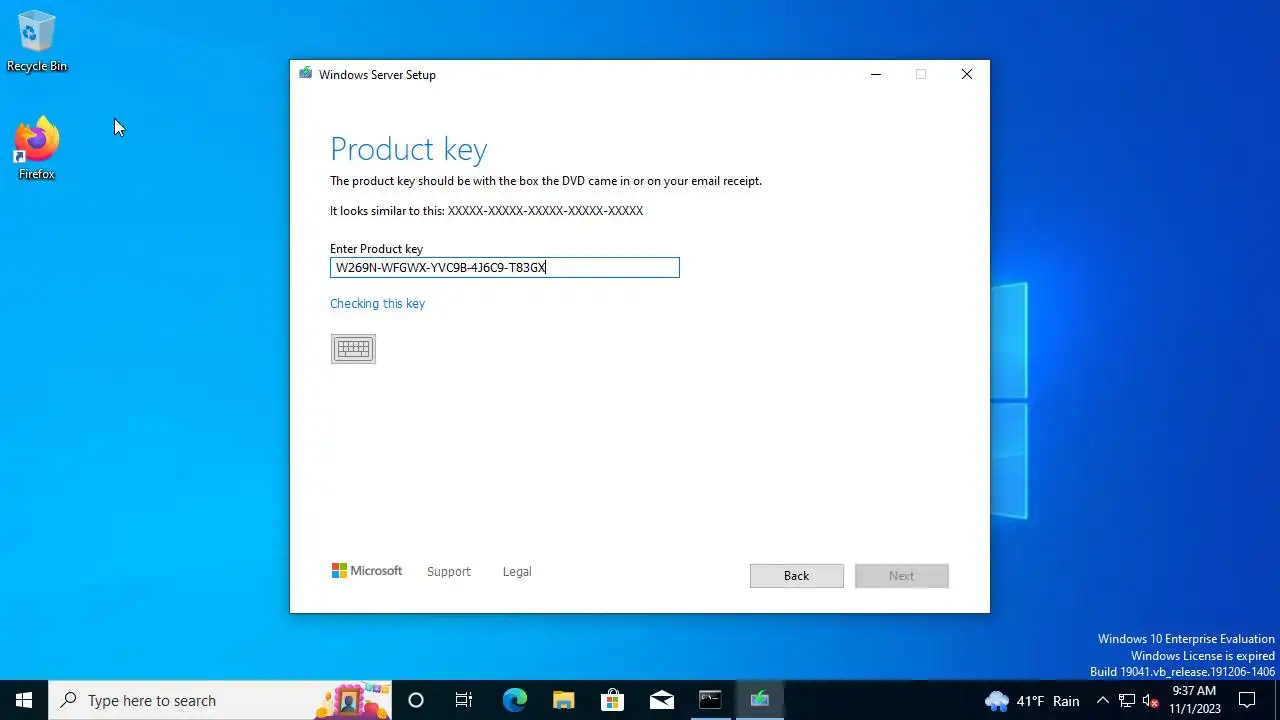Select the Recycle Bin desktop icon
The image size is (1280, 720).
click(x=37, y=42)
